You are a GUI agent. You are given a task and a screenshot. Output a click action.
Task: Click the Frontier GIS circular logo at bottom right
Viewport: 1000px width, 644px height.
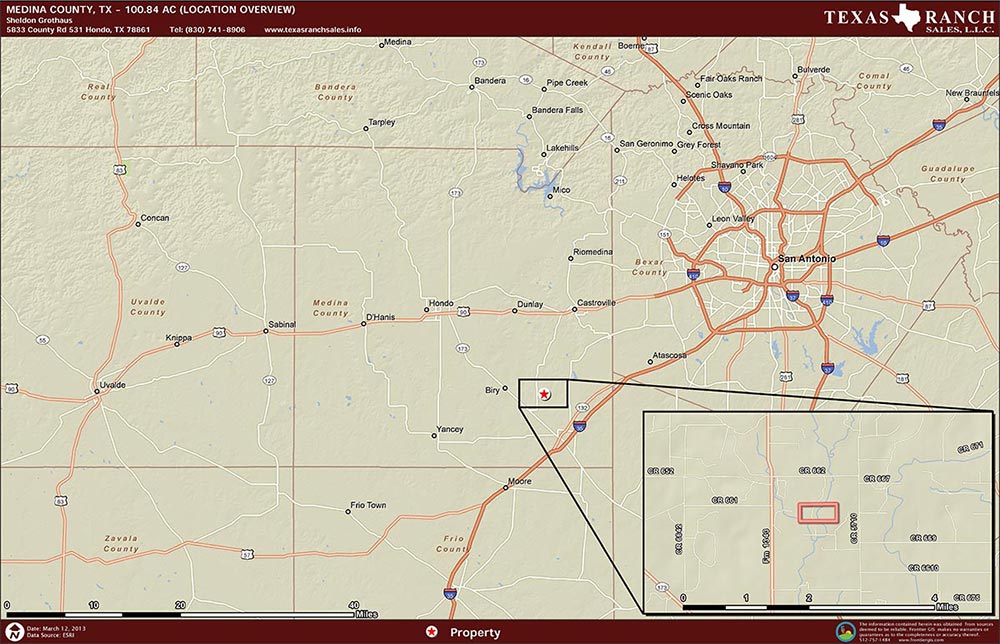pyautogui.click(x=845, y=630)
